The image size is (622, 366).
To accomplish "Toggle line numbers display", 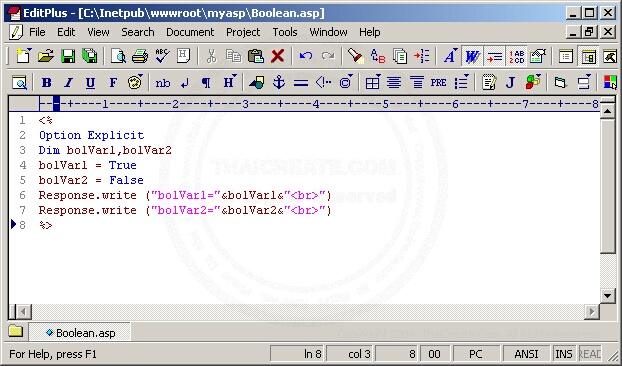I will tap(516, 56).
